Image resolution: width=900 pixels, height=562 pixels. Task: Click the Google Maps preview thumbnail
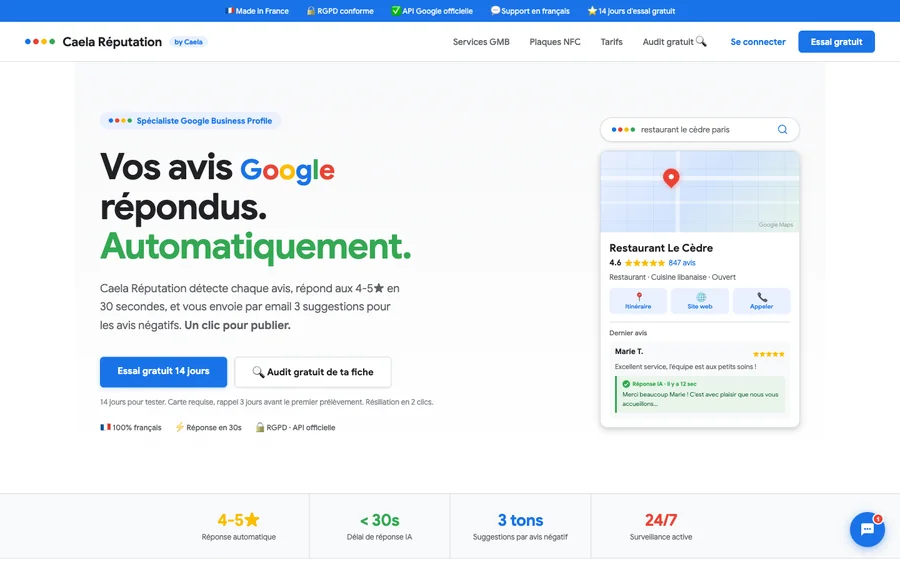(x=700, y=192)
